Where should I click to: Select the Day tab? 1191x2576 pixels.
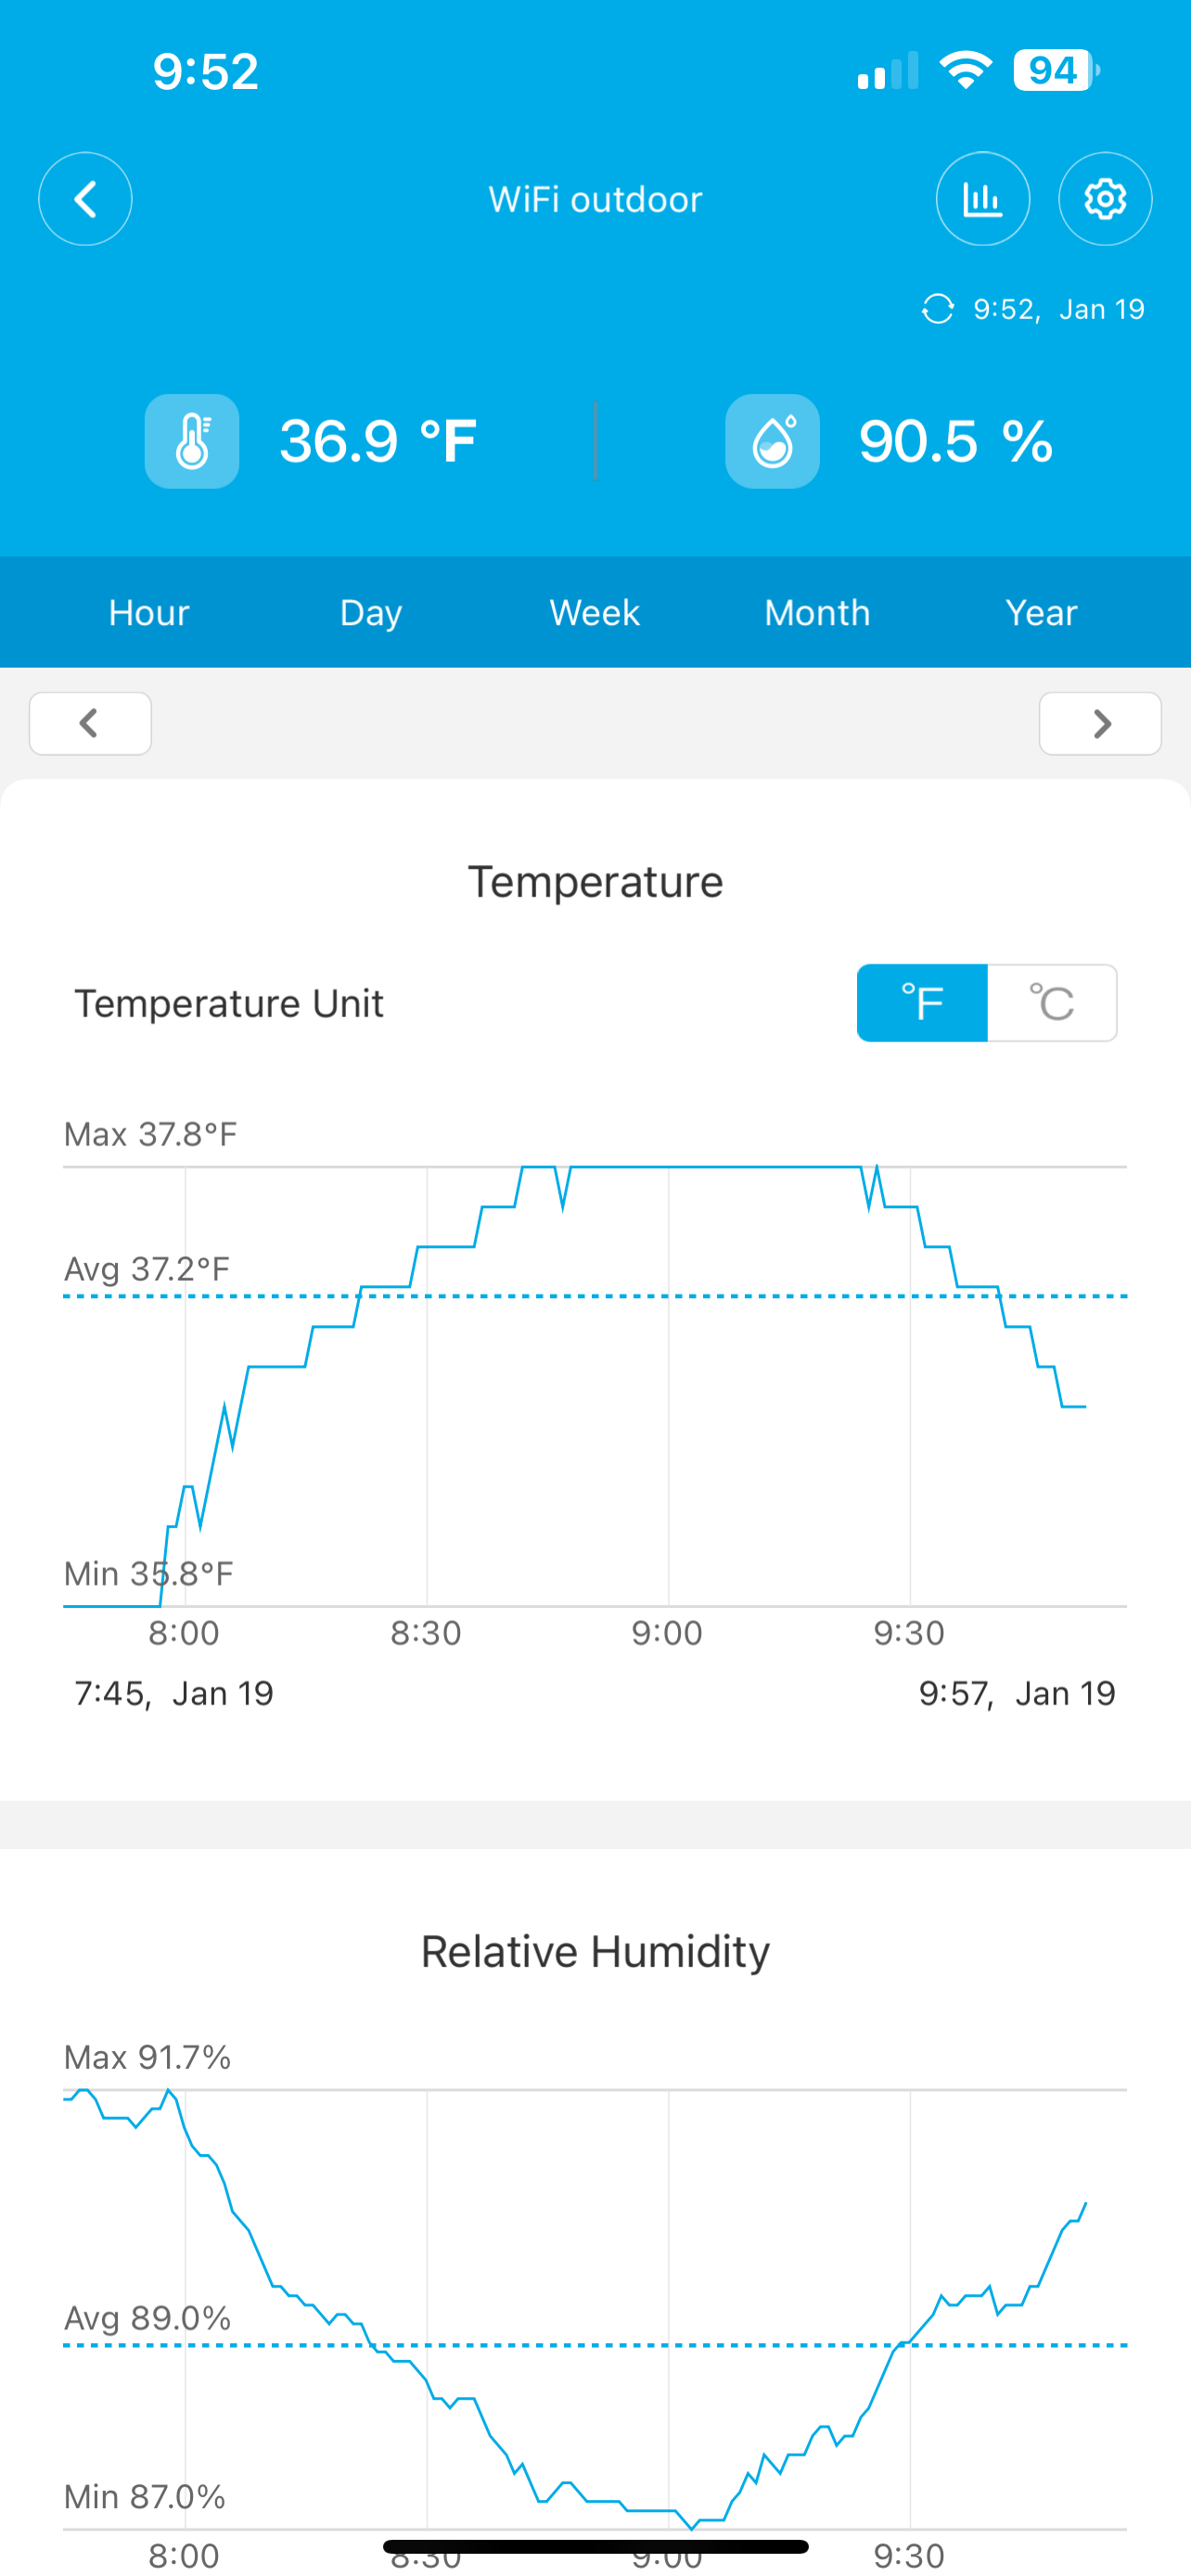tap(371, 612)
